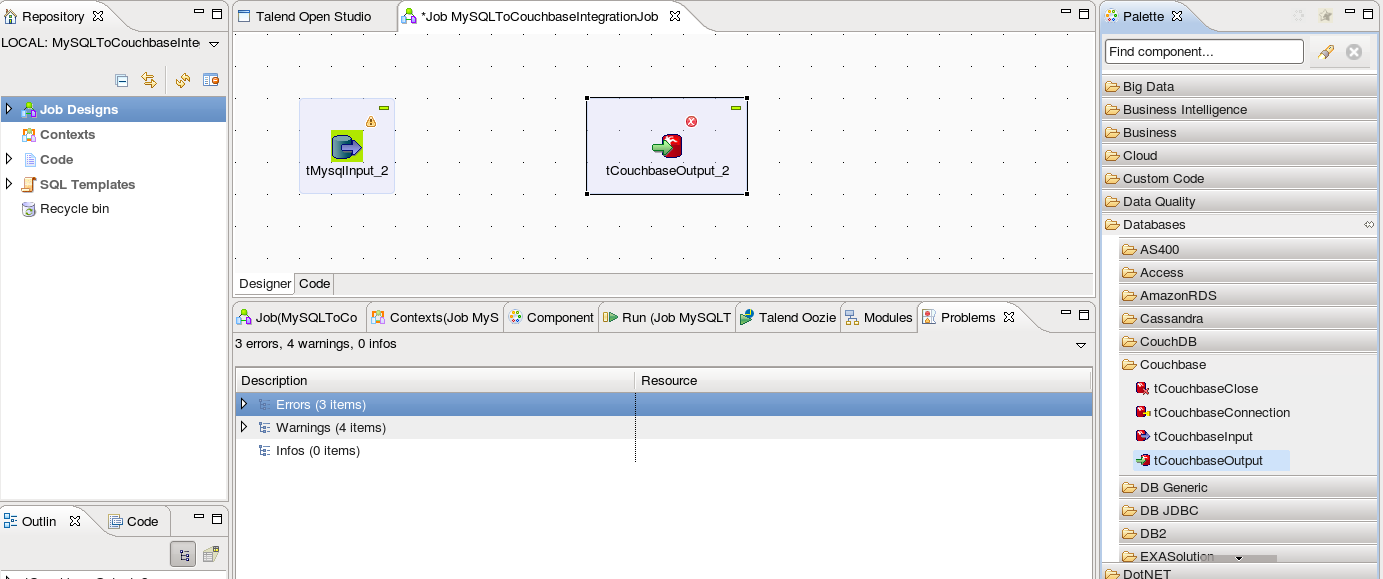Viewport: 1383px width, 579px height.
Task: Expand the Warnings (4 items) row
Action: pos(244,427)
